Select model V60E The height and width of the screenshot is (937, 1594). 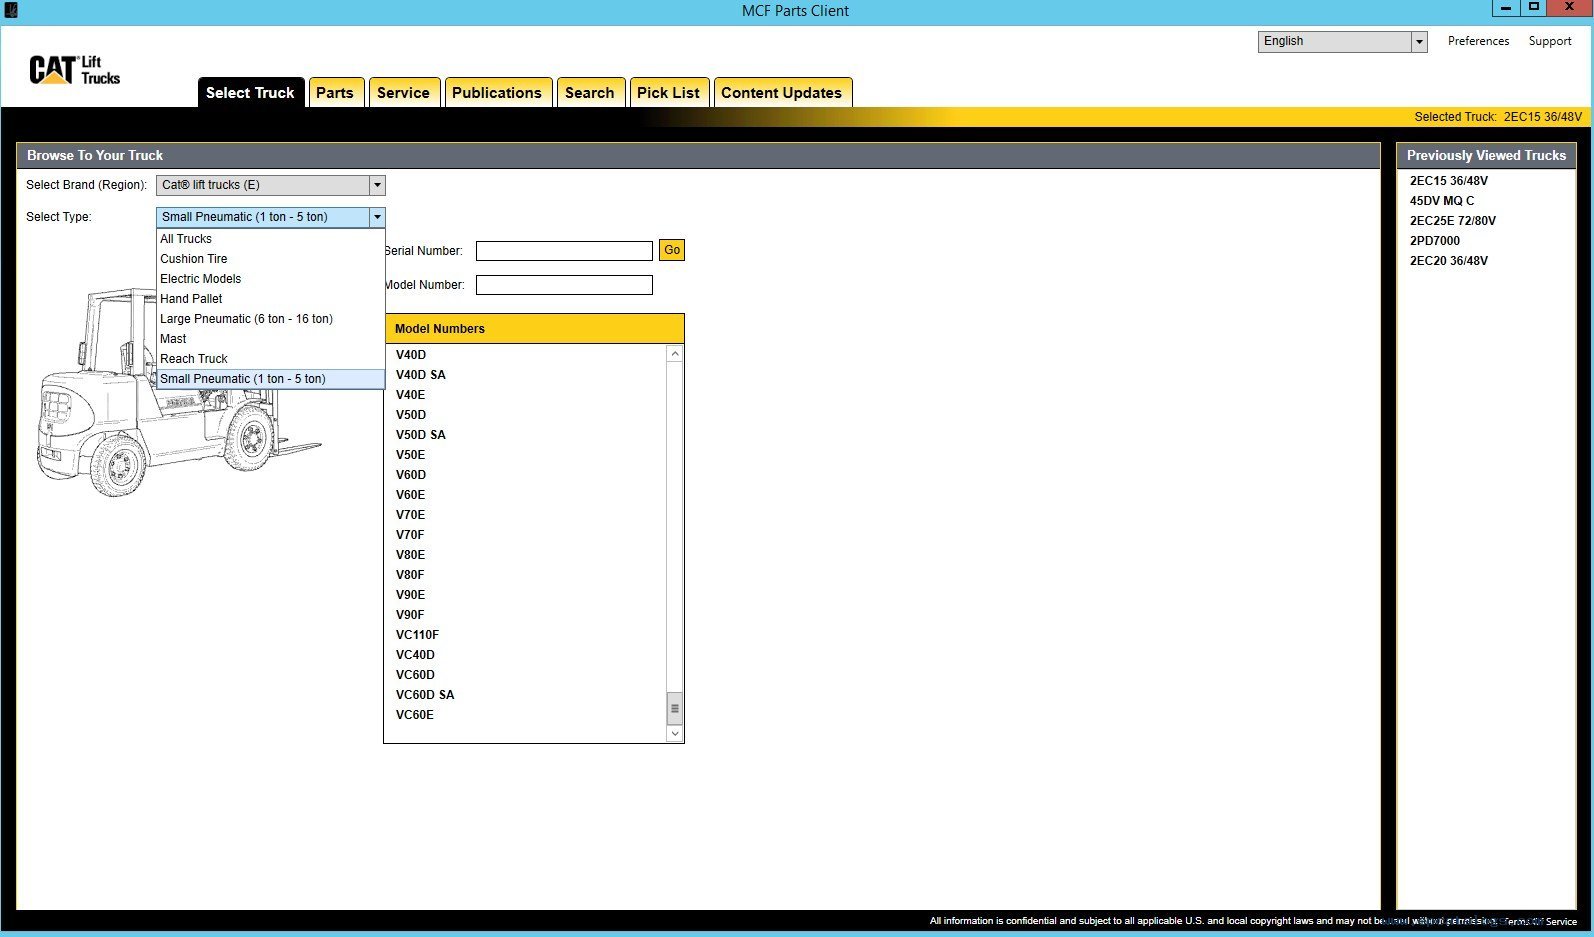[x=410, y=495]
